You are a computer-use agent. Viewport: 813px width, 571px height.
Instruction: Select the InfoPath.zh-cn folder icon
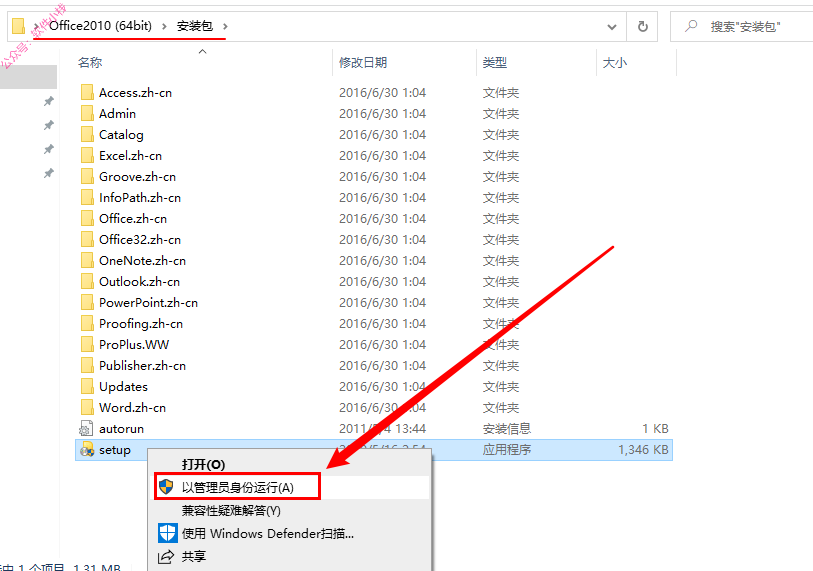tap(87, 198)
